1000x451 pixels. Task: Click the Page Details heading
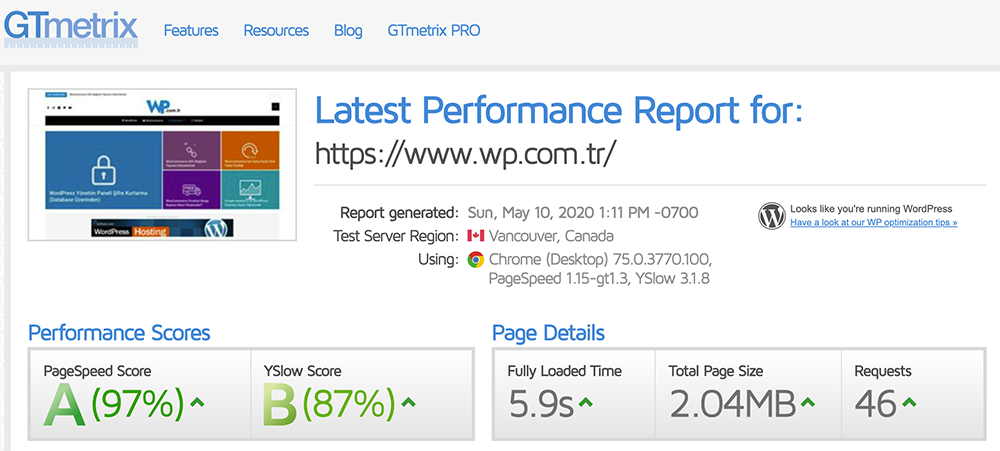pos(548,332)
